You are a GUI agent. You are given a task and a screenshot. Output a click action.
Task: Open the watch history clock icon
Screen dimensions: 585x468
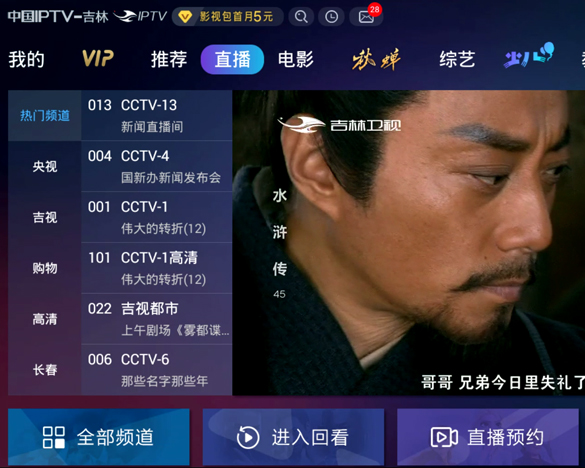pos(332,16)
